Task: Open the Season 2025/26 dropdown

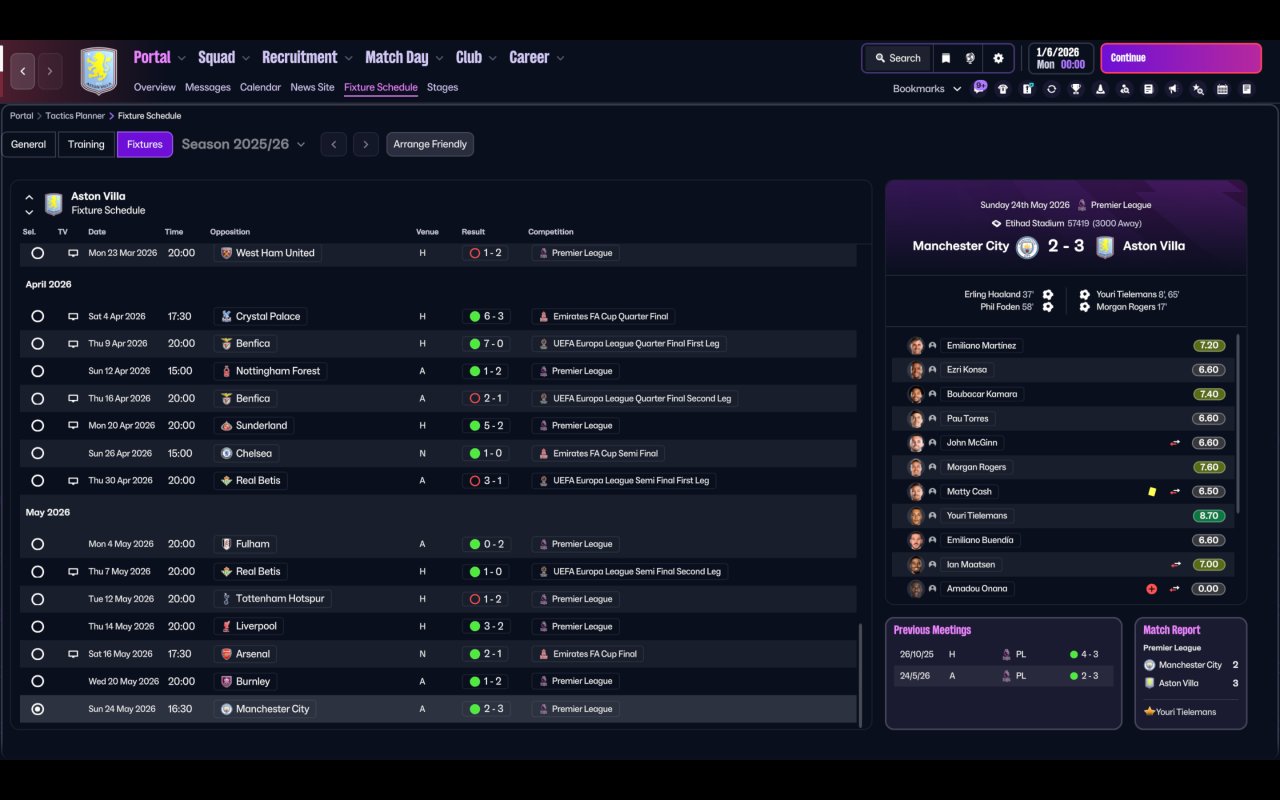Action: click(243, 144)
